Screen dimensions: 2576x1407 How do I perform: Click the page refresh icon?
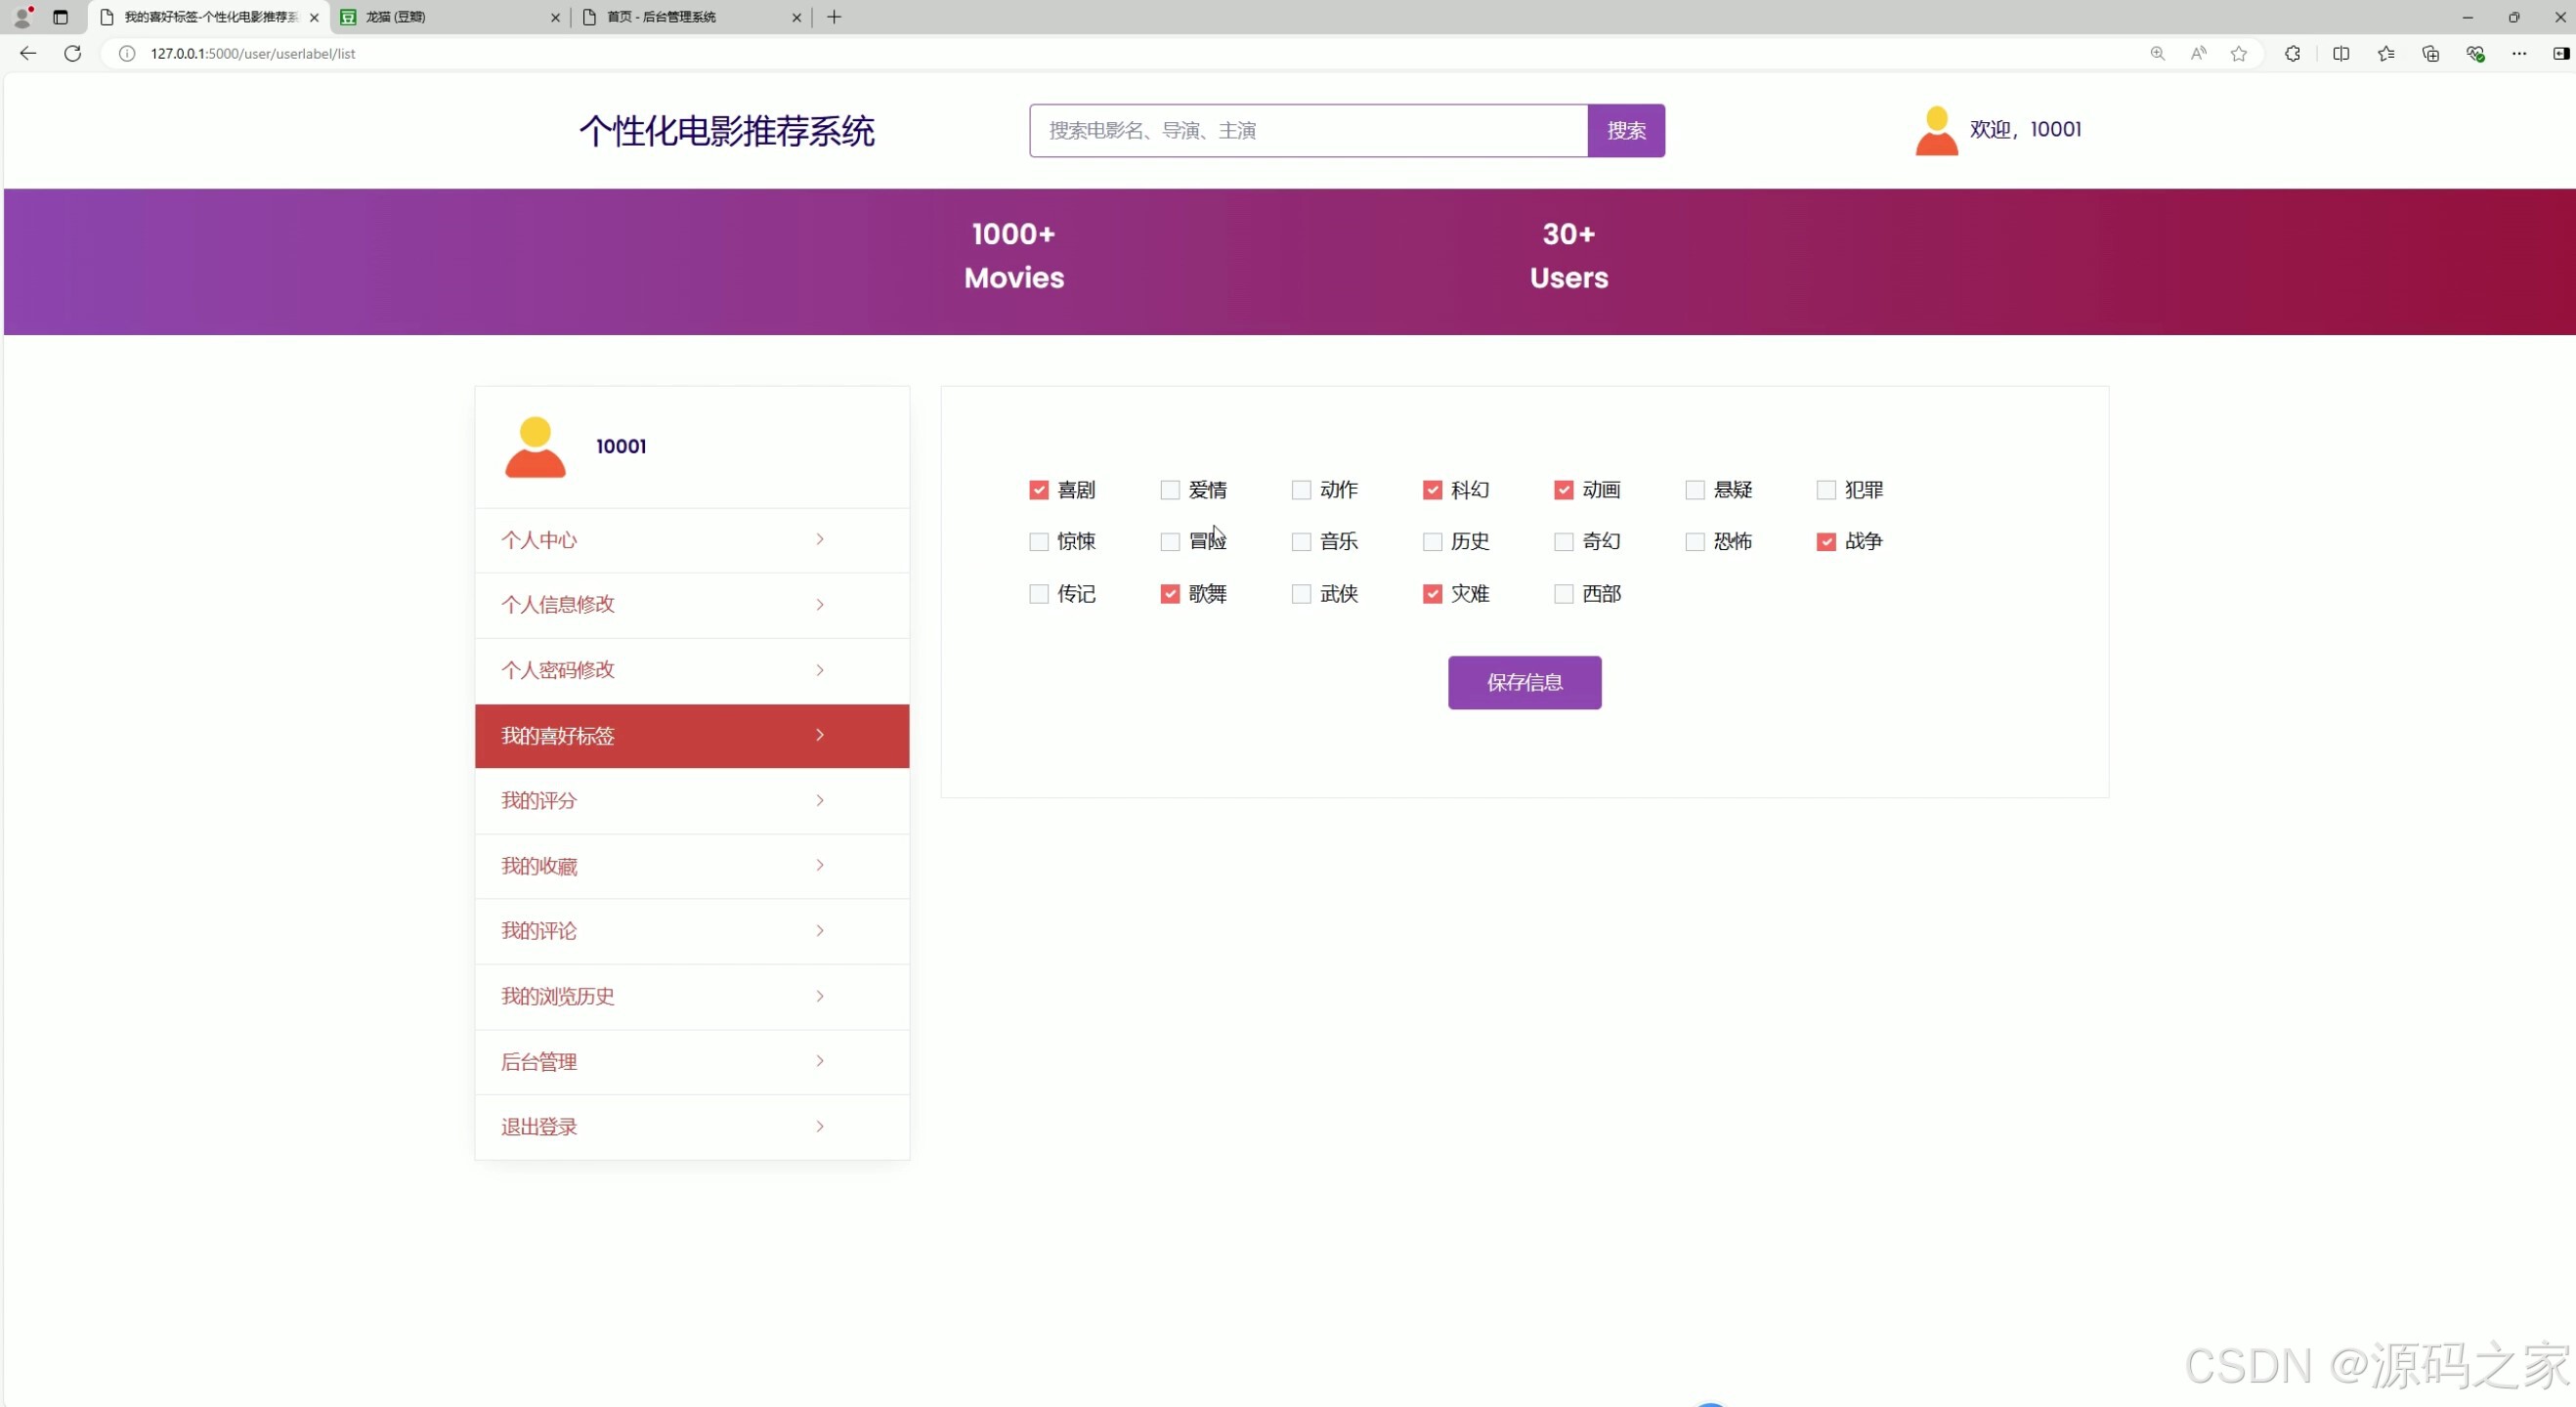[x=71, y=54]
